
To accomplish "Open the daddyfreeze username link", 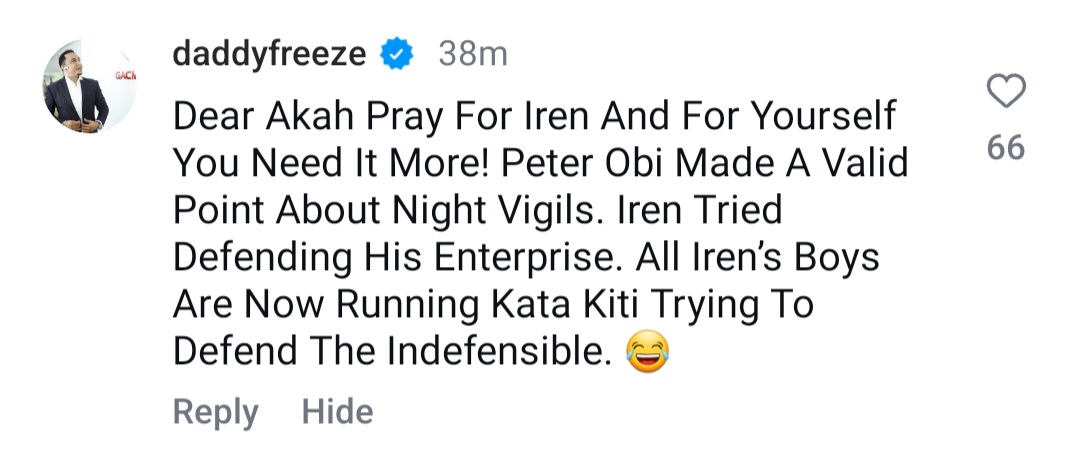I will (269, 54).
